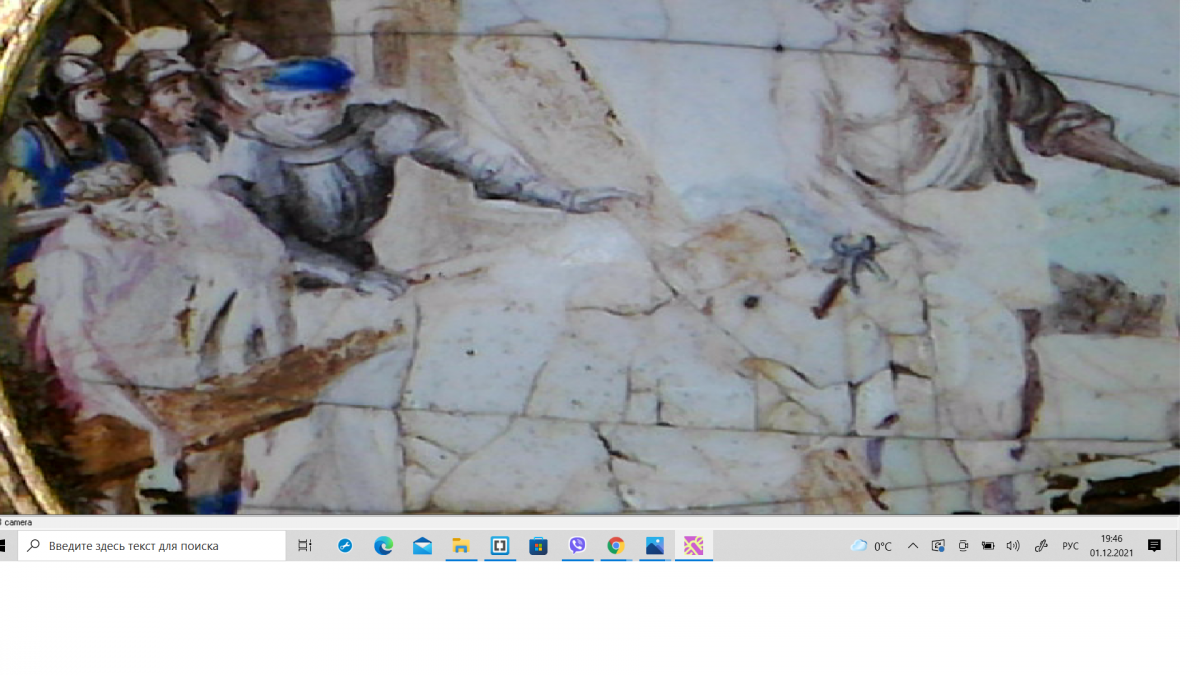Open File Explorer from the taskbar

461,546
